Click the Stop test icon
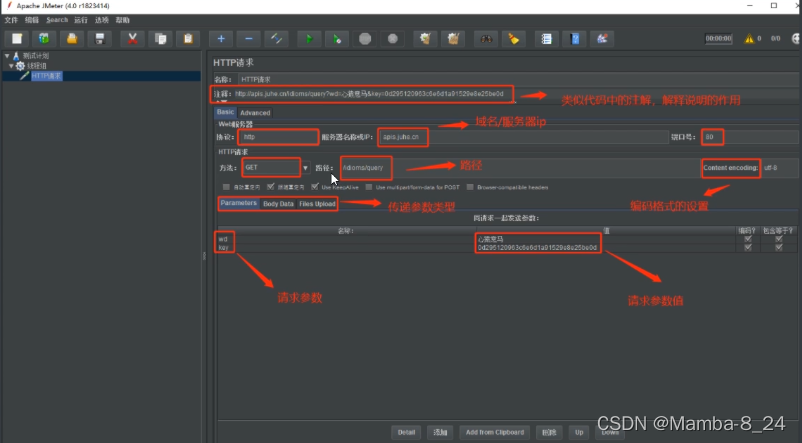Image resolution: width=802 pixels, height=443 pixels. [x=365, y=39]
